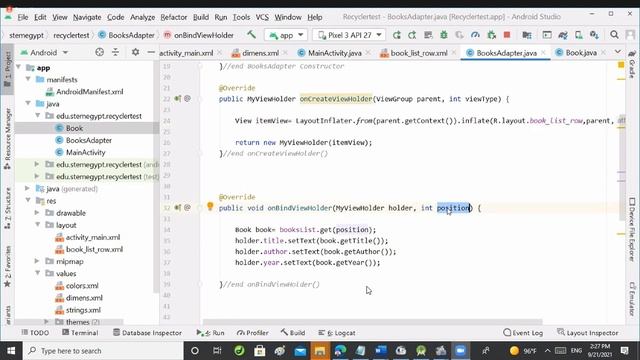Hide the Project panel with minus icon
This screenshot has height=360, width=640.
(151, 52)
